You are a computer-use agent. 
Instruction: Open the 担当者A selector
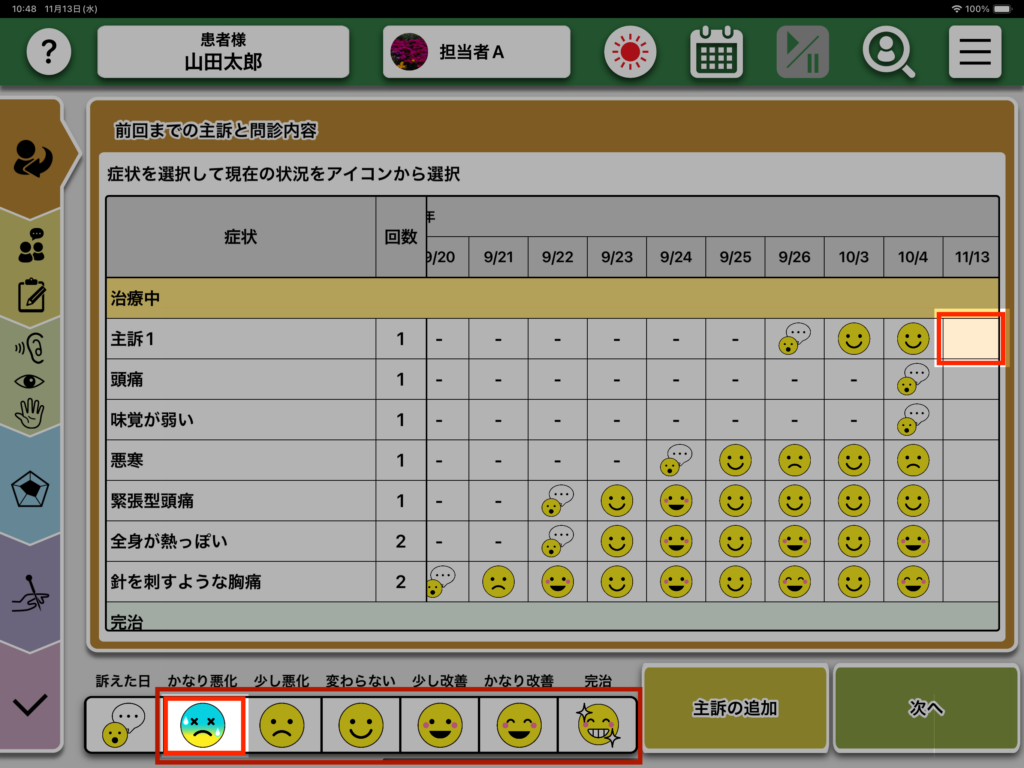tap(476, 52)
